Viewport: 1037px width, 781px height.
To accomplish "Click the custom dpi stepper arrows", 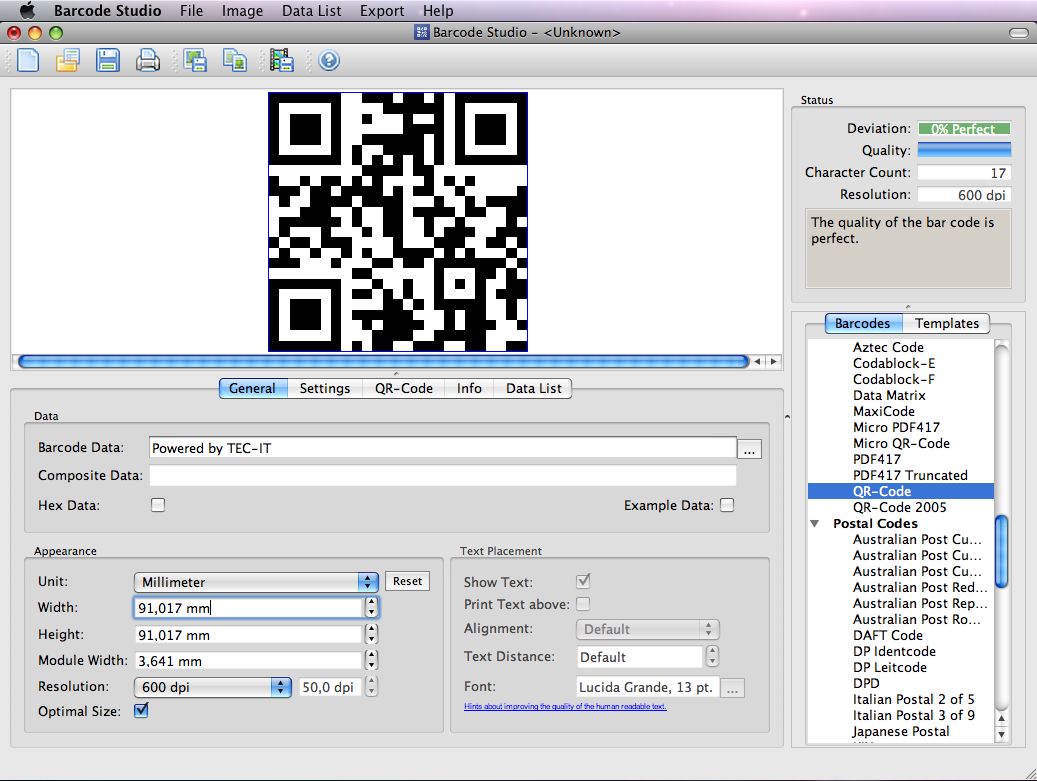I will [x=372, y=686].
